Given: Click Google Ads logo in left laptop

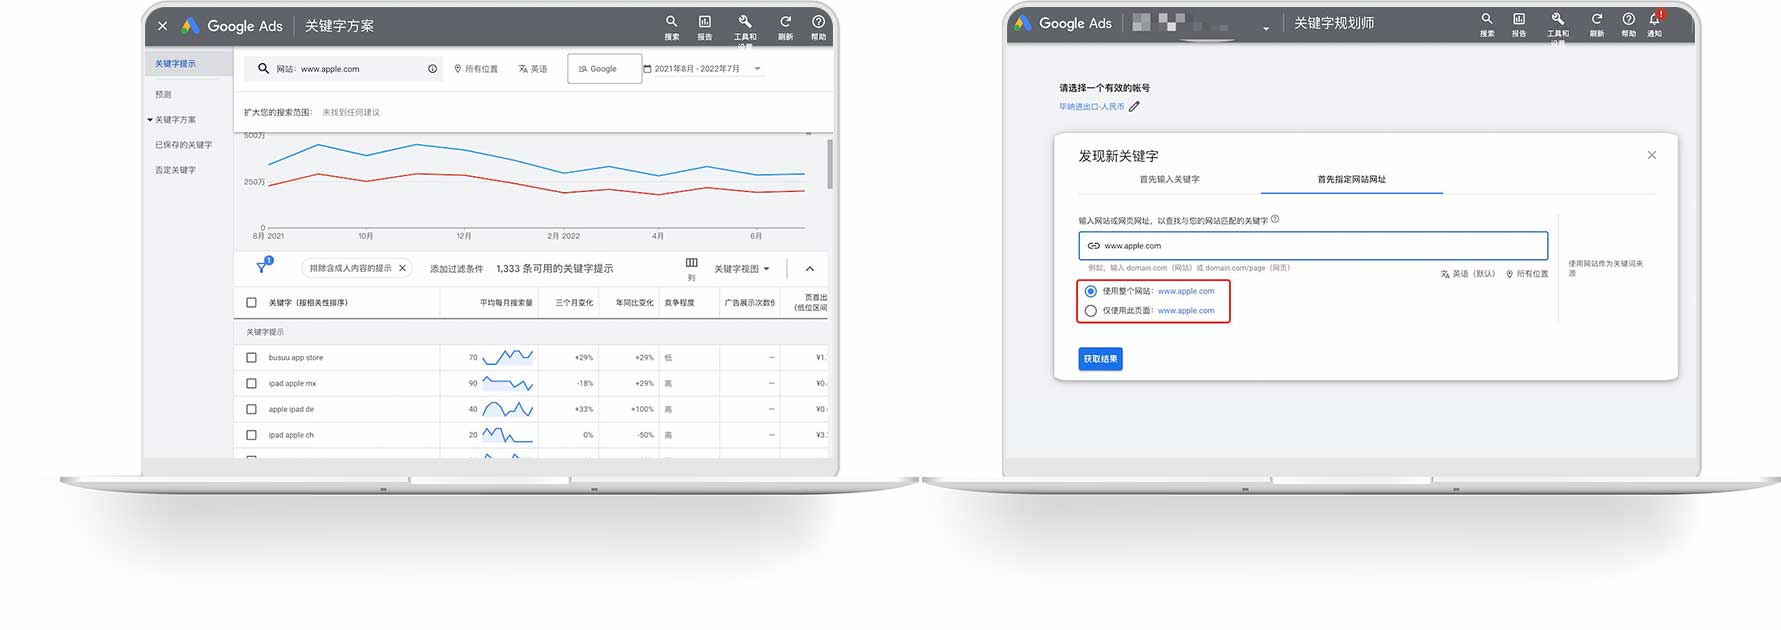Looking at the screenshot, I should (x=232, y=26).
